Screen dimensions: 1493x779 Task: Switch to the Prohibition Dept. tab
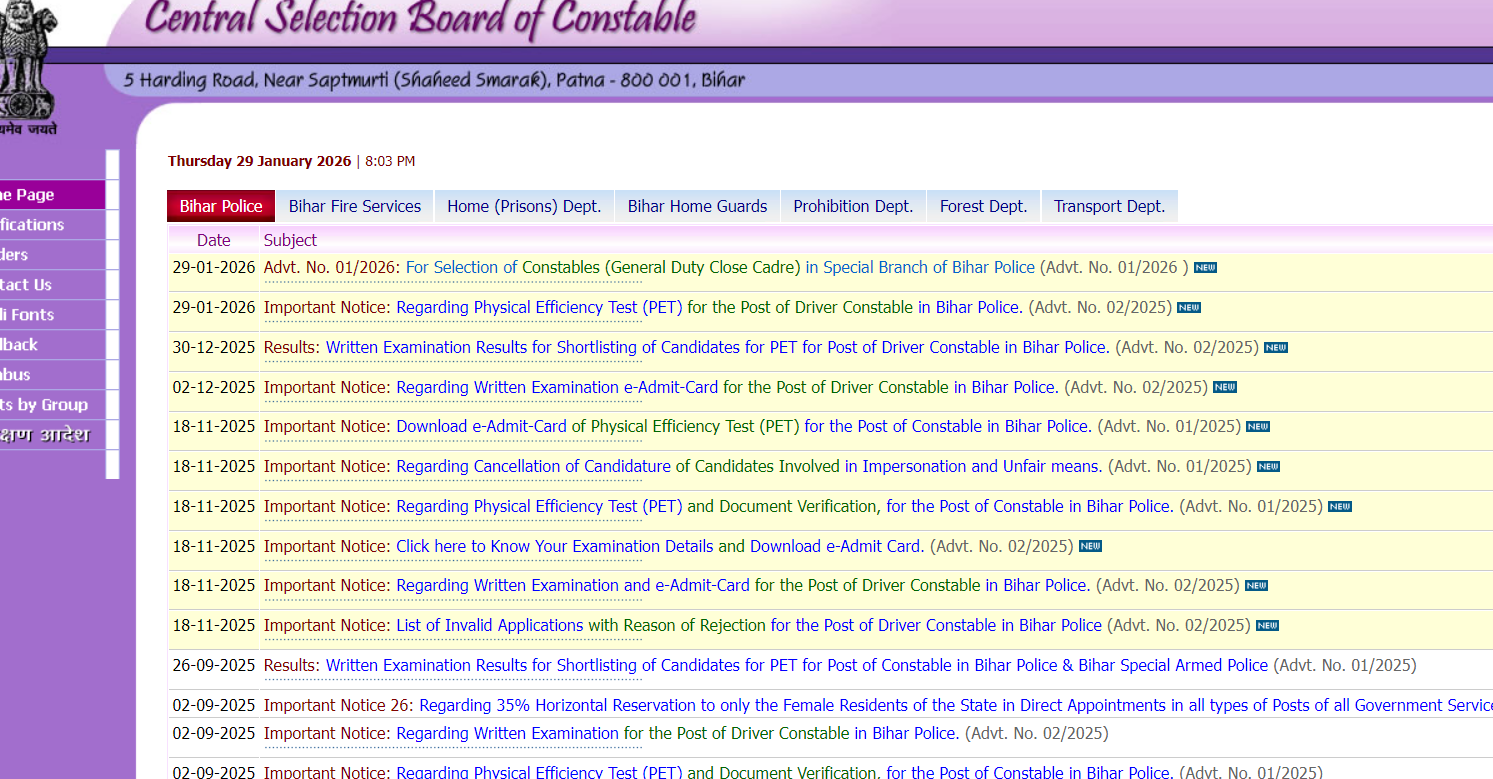coord(853,206)
